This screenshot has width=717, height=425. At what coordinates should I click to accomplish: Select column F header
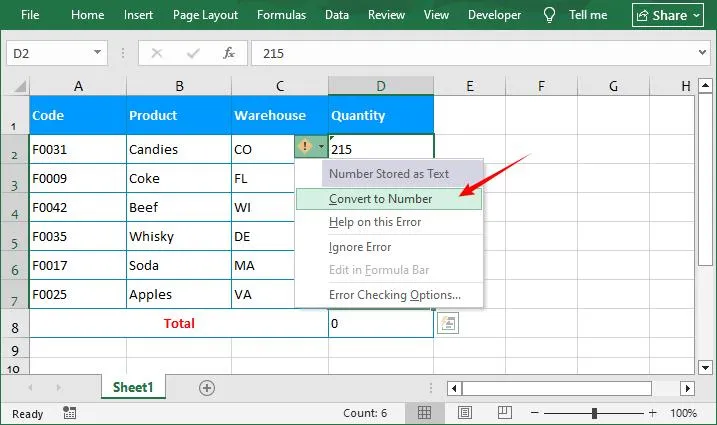pos(541,86)
